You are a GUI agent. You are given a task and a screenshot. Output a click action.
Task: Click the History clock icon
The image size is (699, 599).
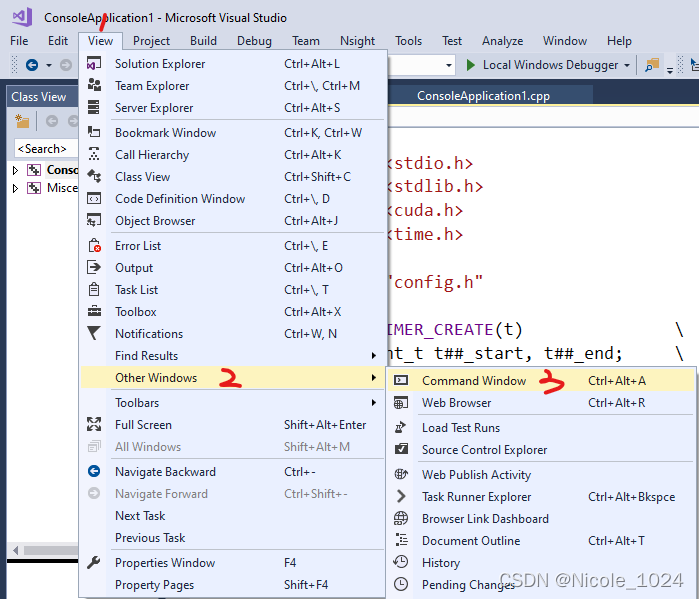pos(401,562)
